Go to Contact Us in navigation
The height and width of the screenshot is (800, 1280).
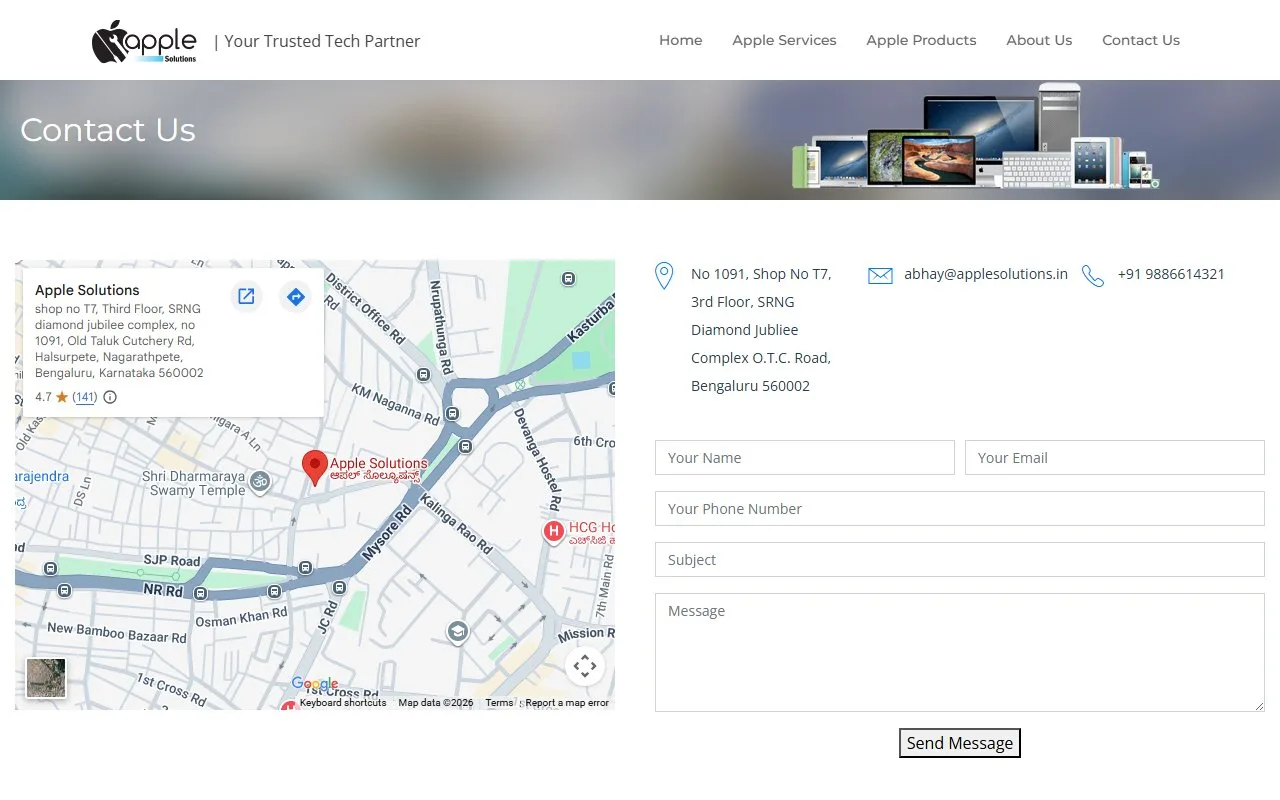[x=1141, y=40]
